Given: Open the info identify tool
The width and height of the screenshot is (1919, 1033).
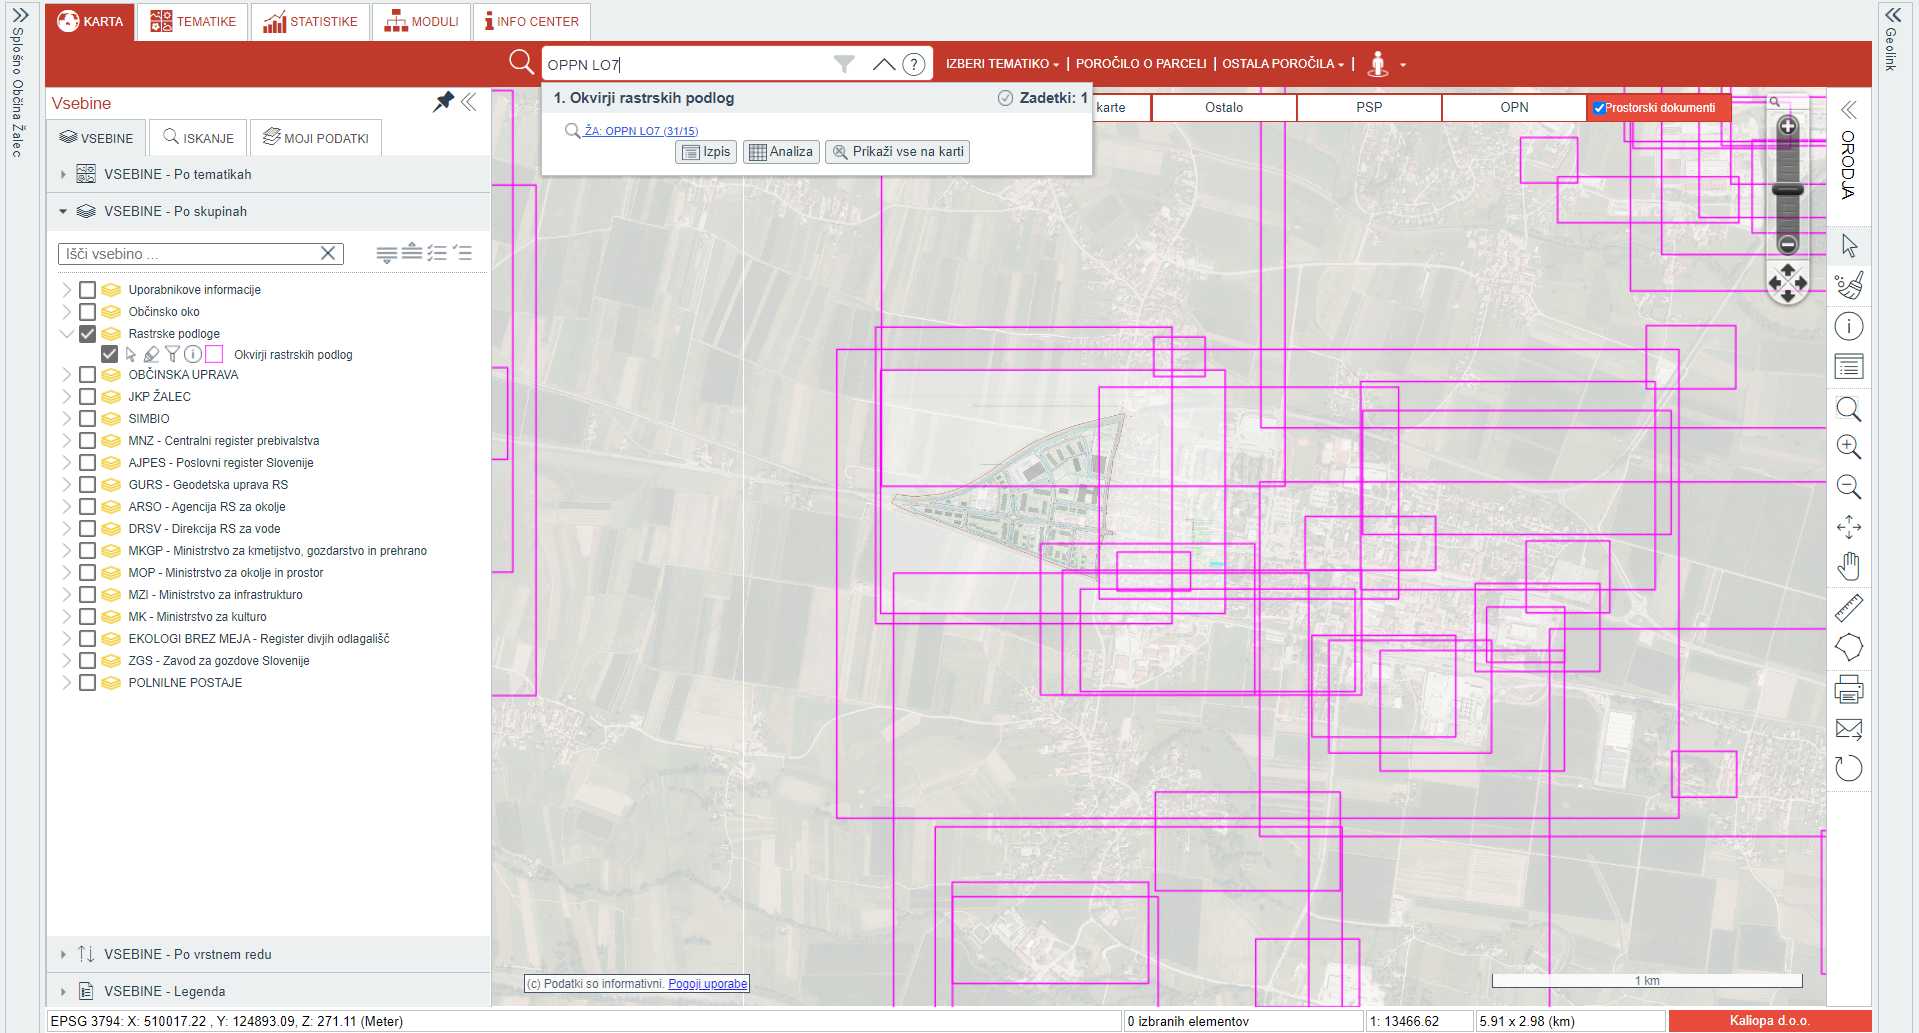Looking at the screenshot, I should [1849, 326].
